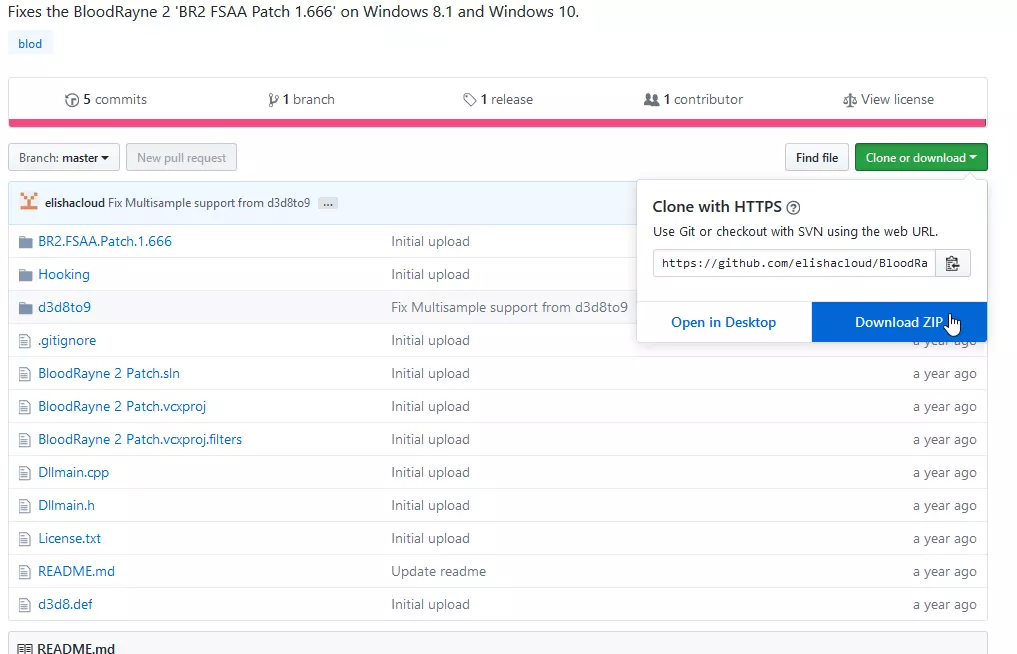Click the commits history clock icon
Screen dimensions: 1017x654
click(71, 100)
